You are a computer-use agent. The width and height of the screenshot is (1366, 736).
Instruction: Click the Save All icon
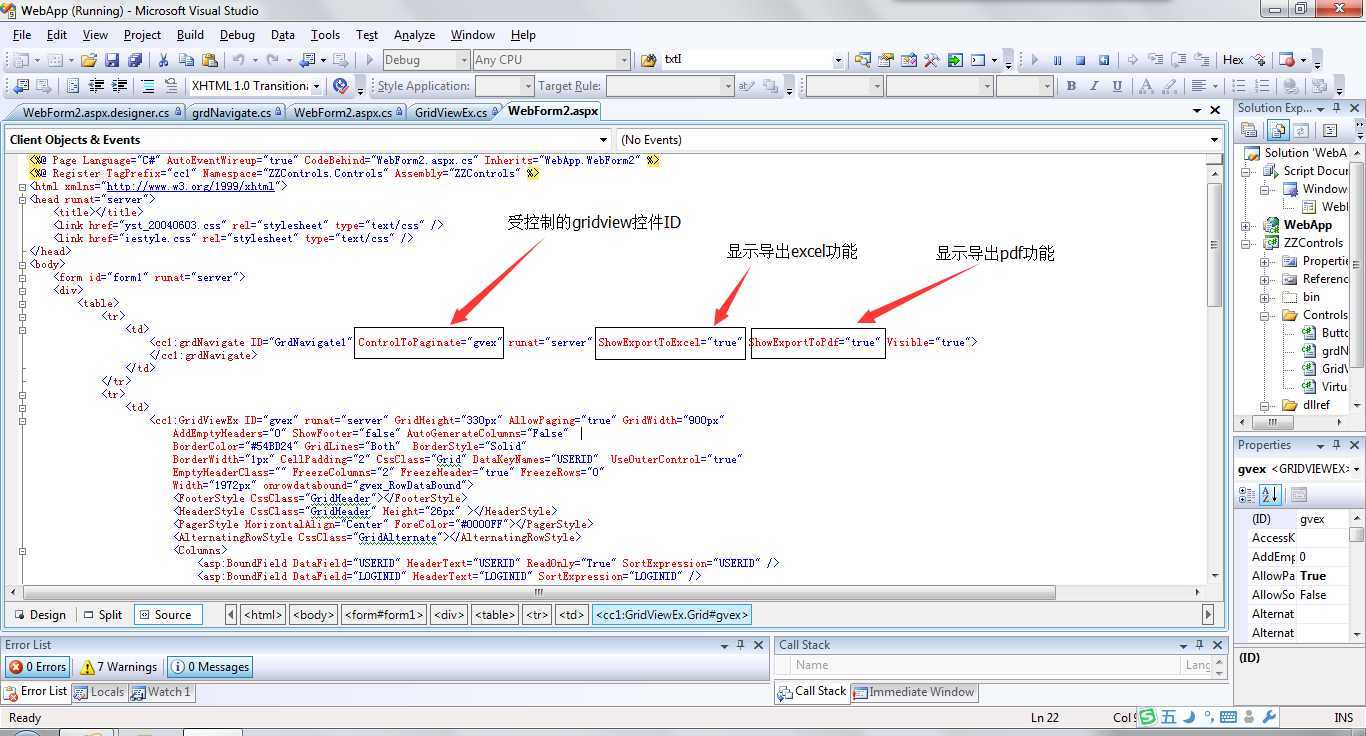tap(134, 60)
